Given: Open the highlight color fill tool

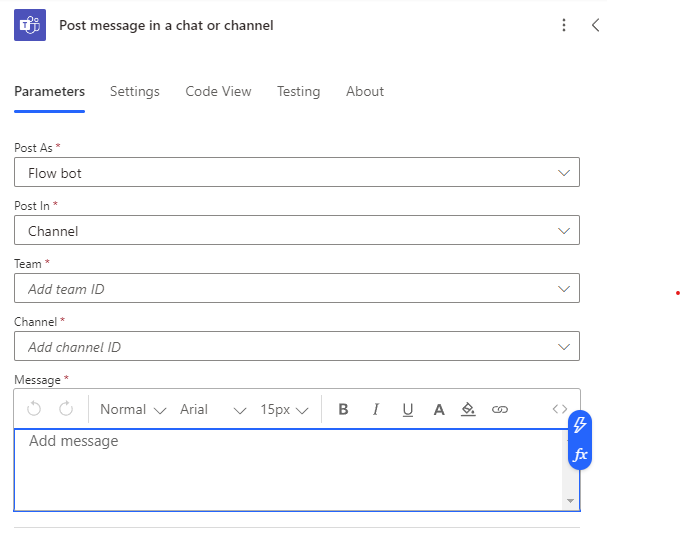Looking at the screenshot, I should (468, 409).
